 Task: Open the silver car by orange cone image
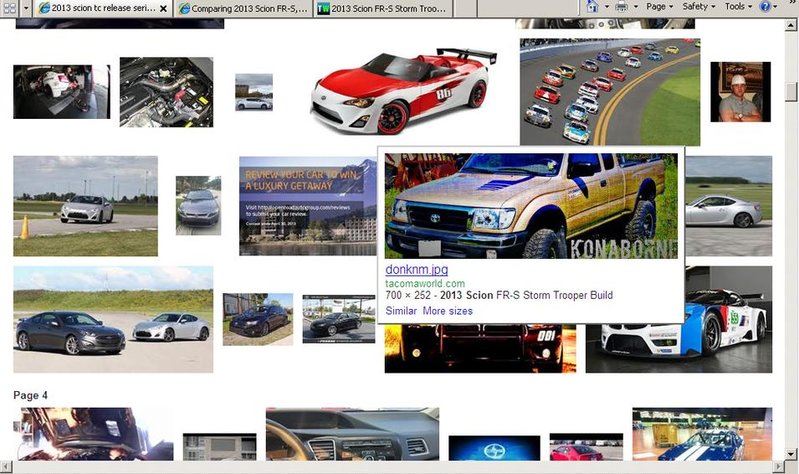coord(86,206)
